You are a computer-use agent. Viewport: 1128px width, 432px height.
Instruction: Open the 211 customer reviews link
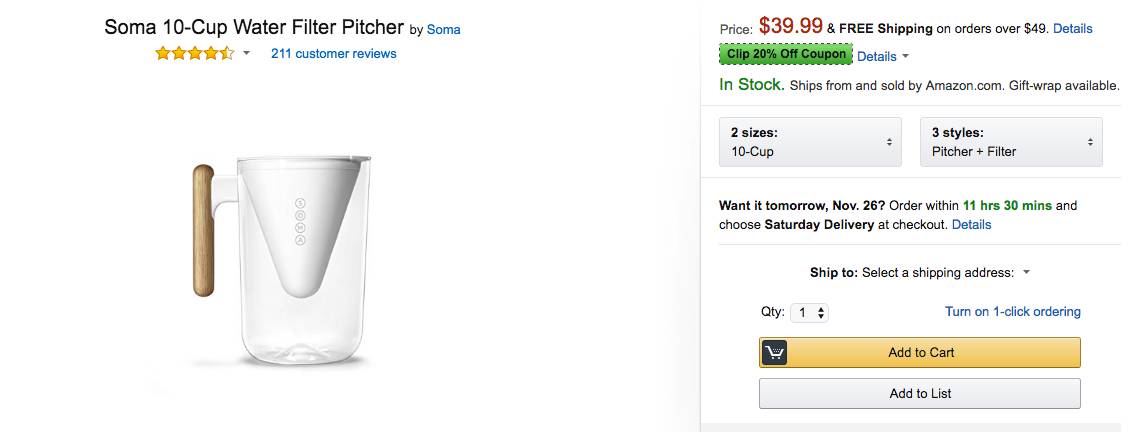click(333, 54)
